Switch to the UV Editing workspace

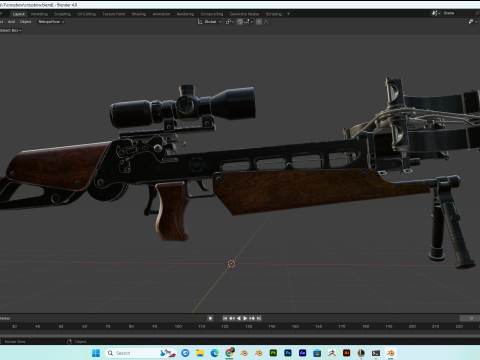point(86,14)
